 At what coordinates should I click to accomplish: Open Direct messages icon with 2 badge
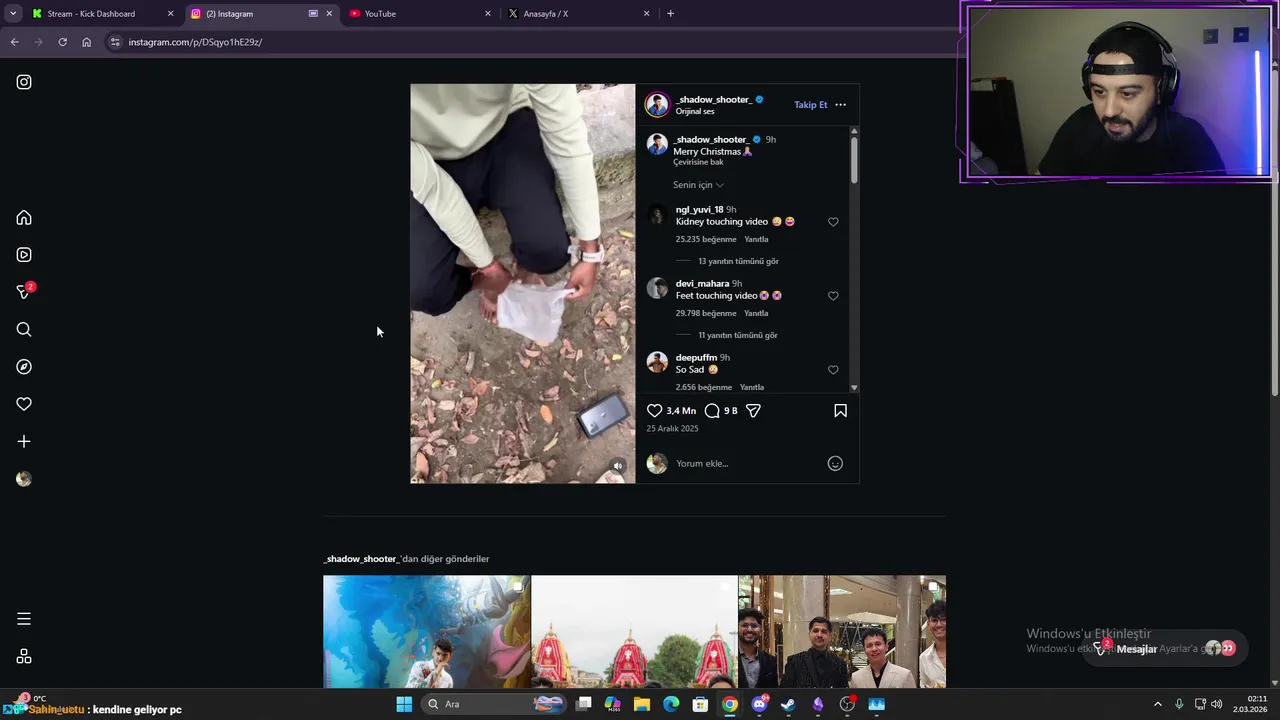click(24, 292)
